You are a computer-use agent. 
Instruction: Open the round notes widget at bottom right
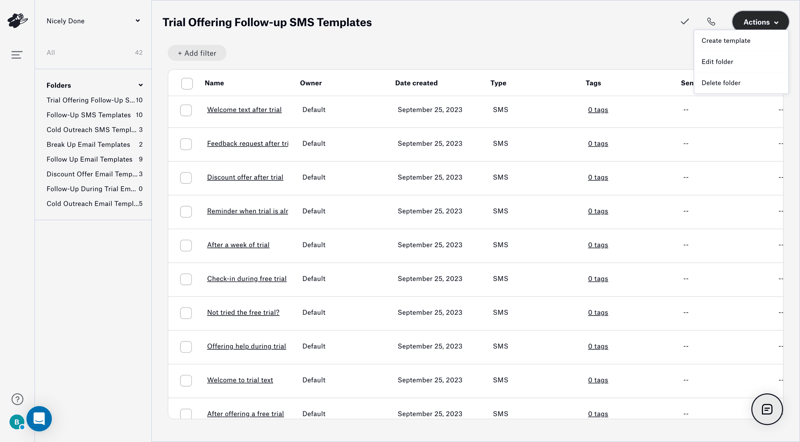click(767, 409)
